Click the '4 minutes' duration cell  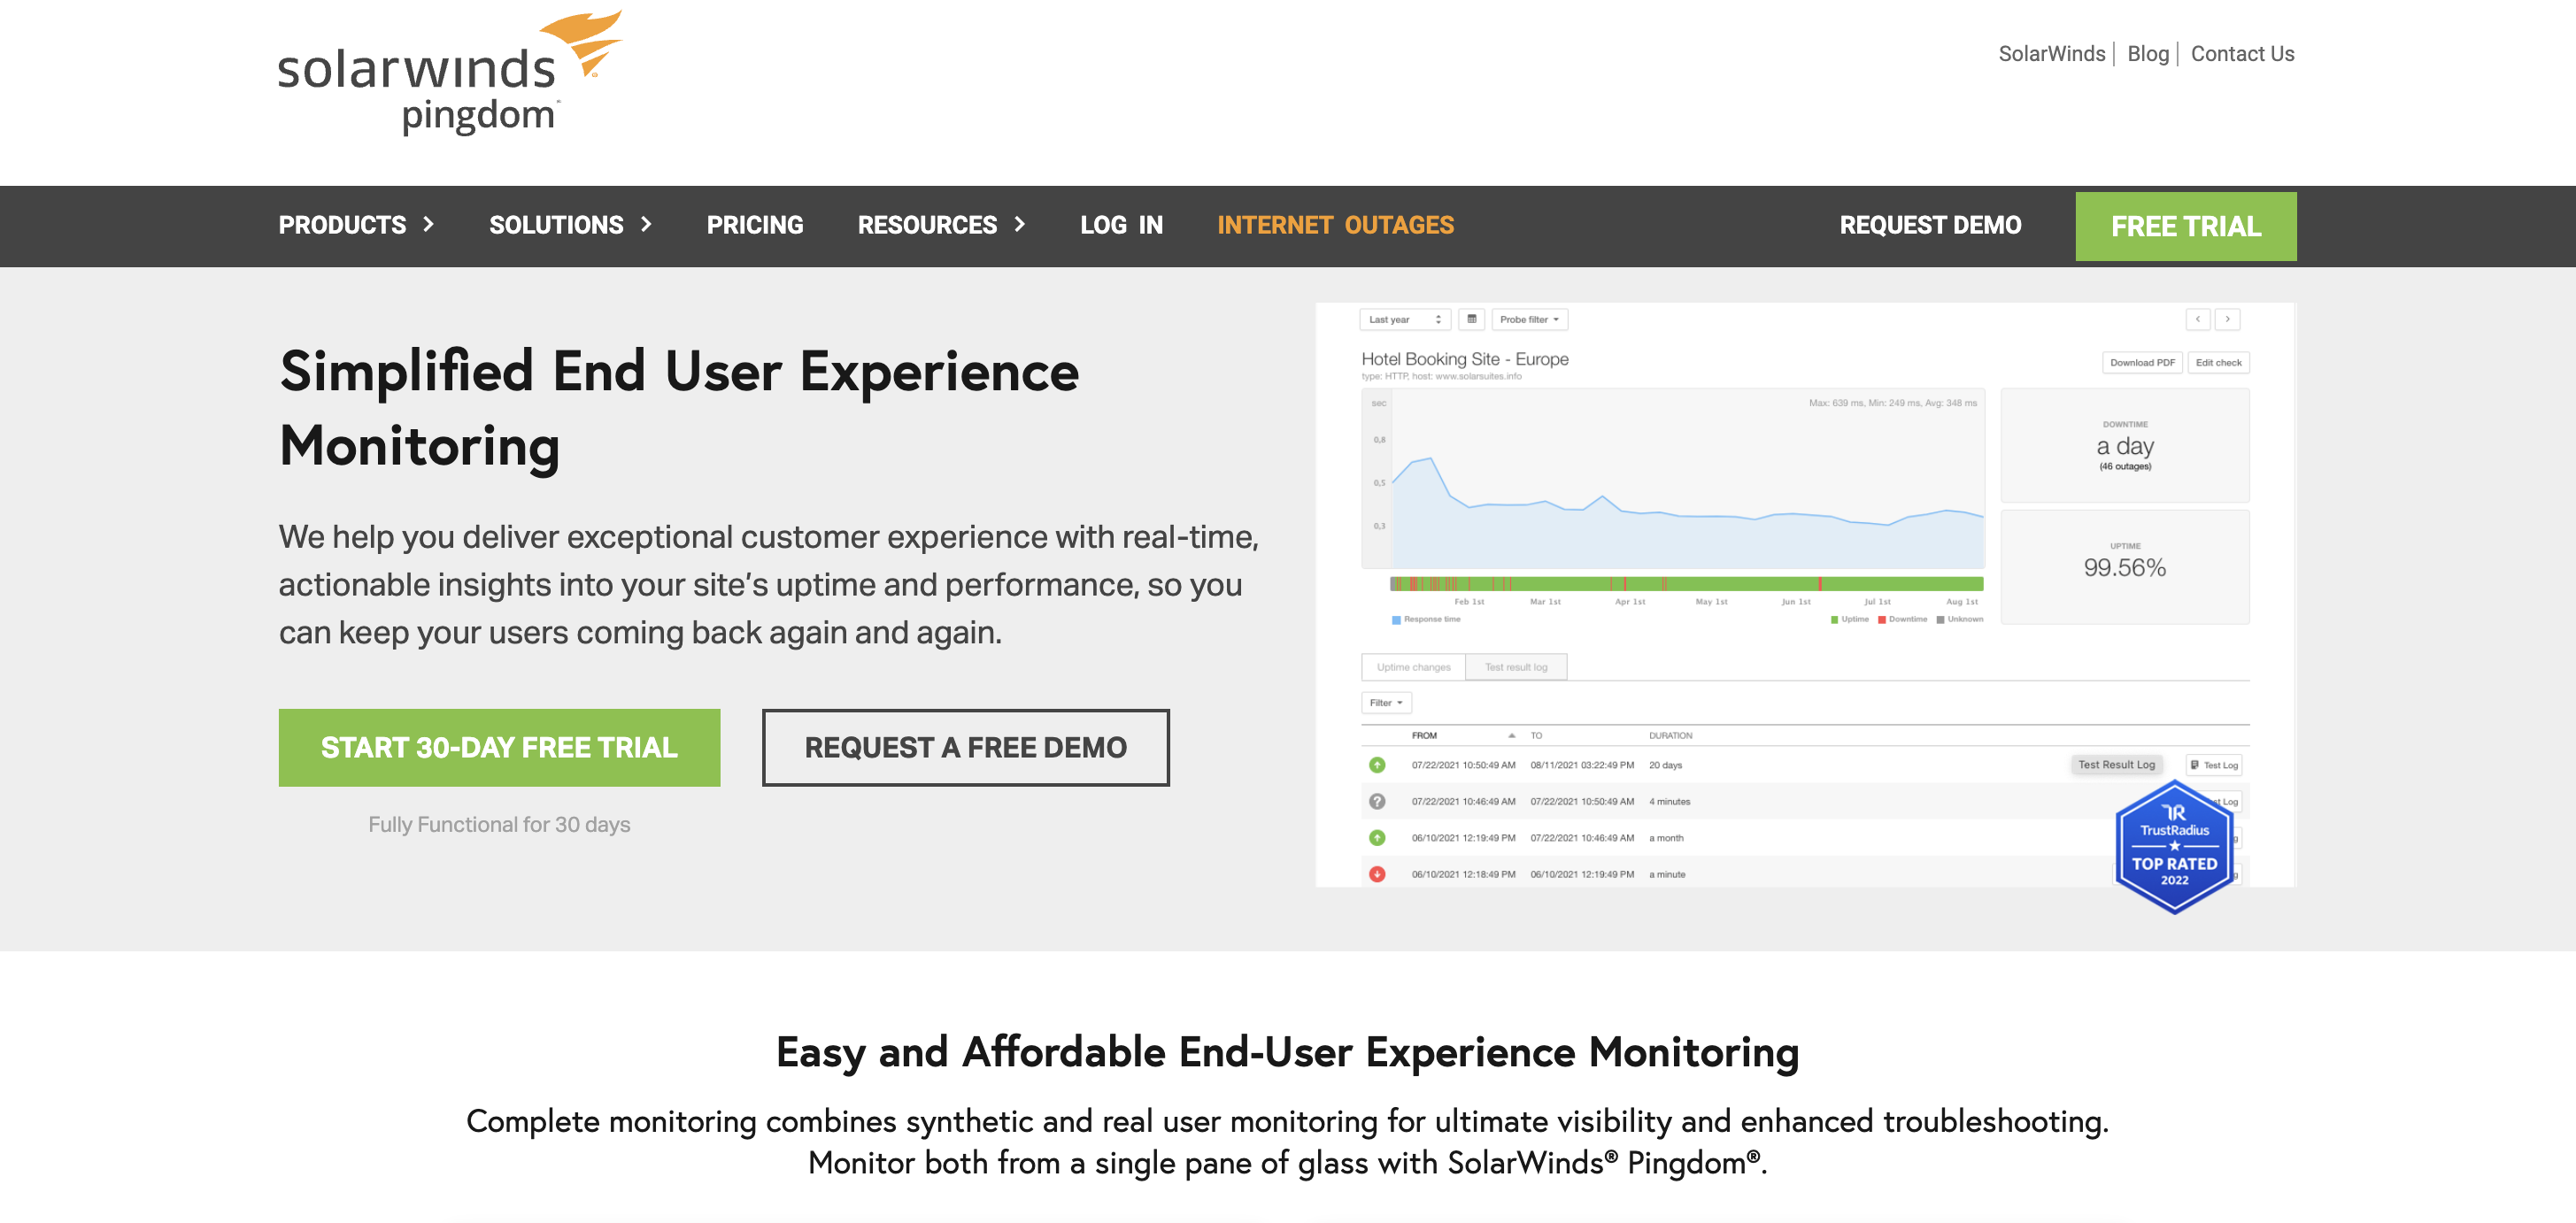(1669, 801)
